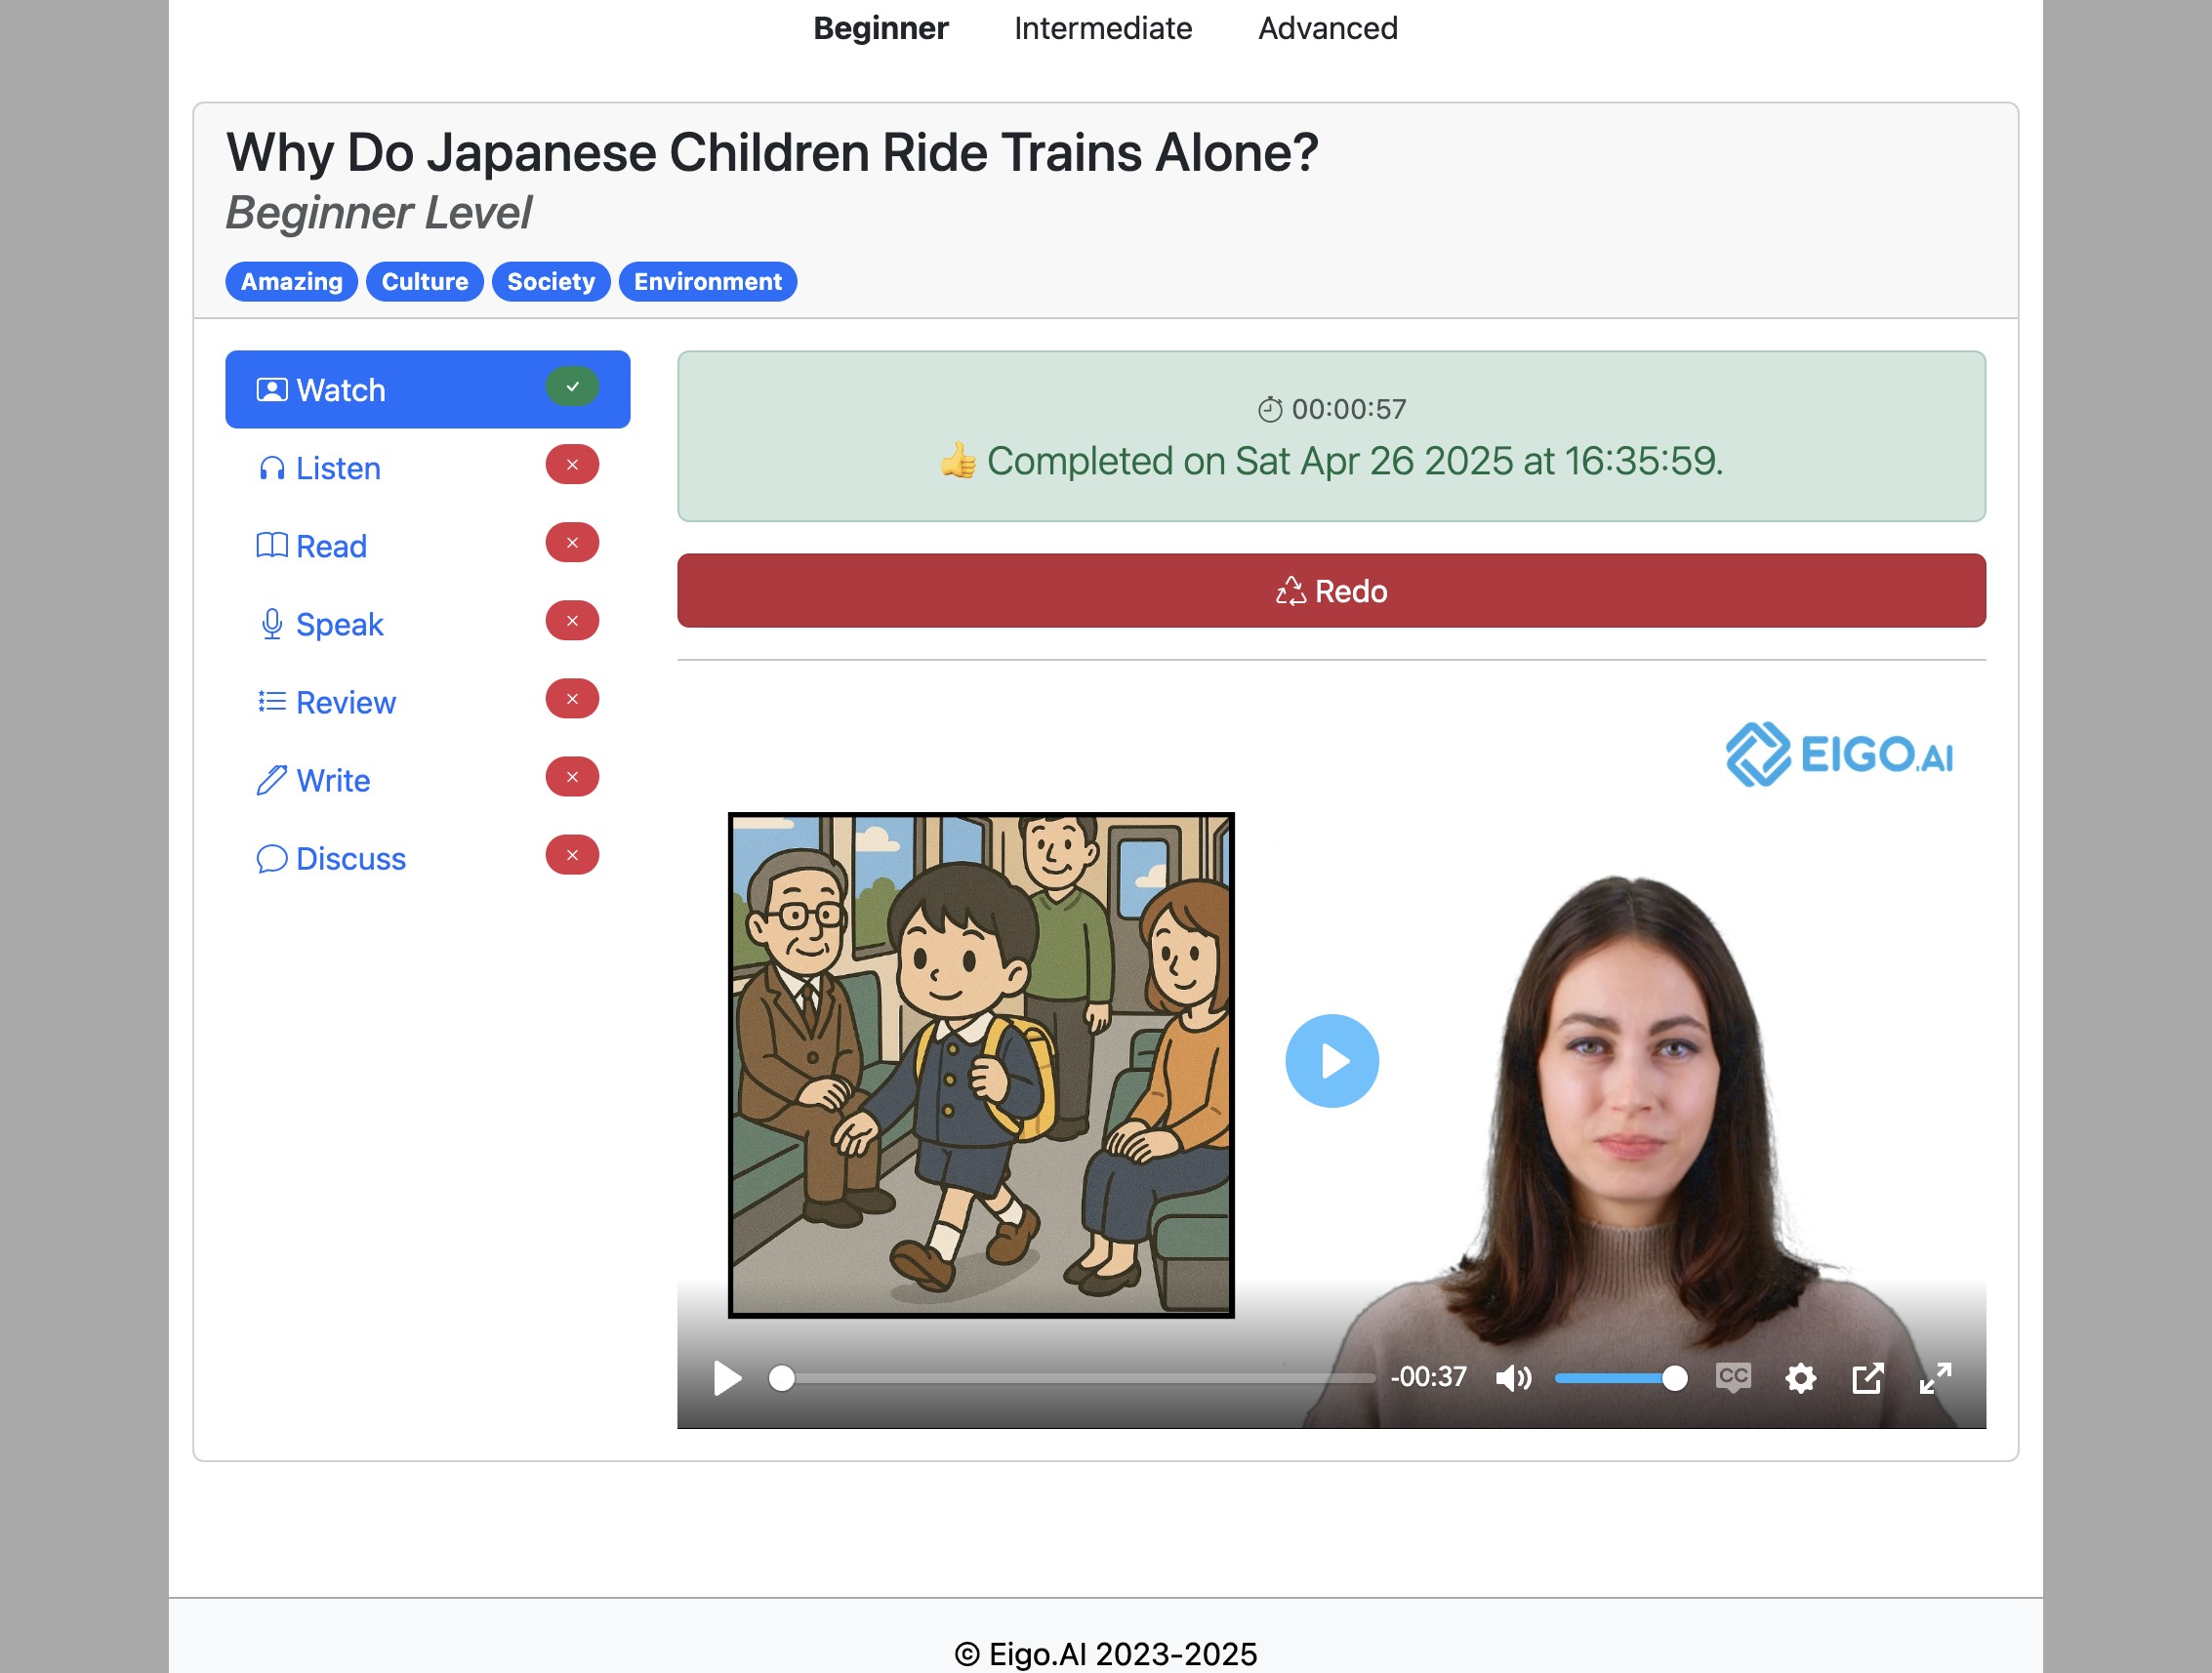Click the -00:37 remaining time display
The image size is (2212, 1673).
(x=1428, y=1377)
